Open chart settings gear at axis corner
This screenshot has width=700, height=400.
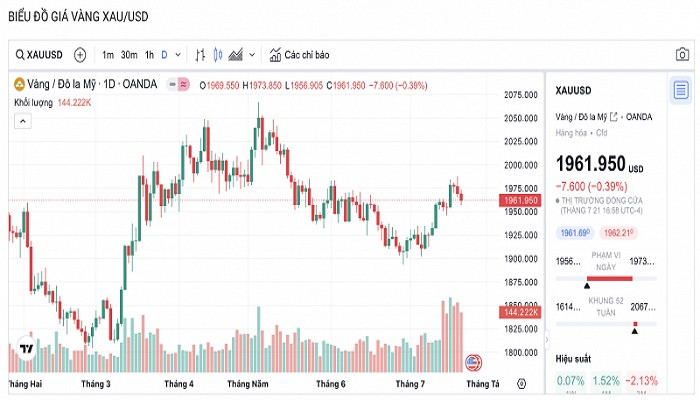[521, 383]
